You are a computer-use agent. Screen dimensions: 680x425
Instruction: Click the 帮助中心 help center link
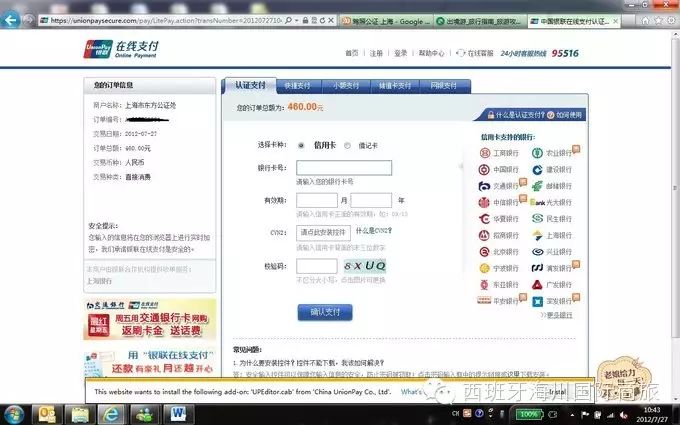[x=432, y=53]
